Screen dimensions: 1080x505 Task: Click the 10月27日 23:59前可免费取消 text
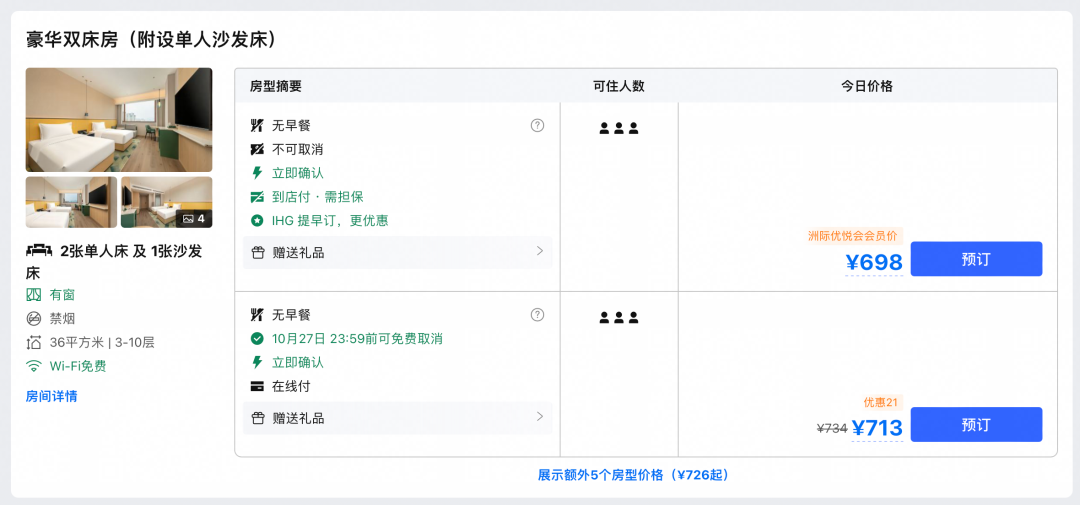coord(357,338)
